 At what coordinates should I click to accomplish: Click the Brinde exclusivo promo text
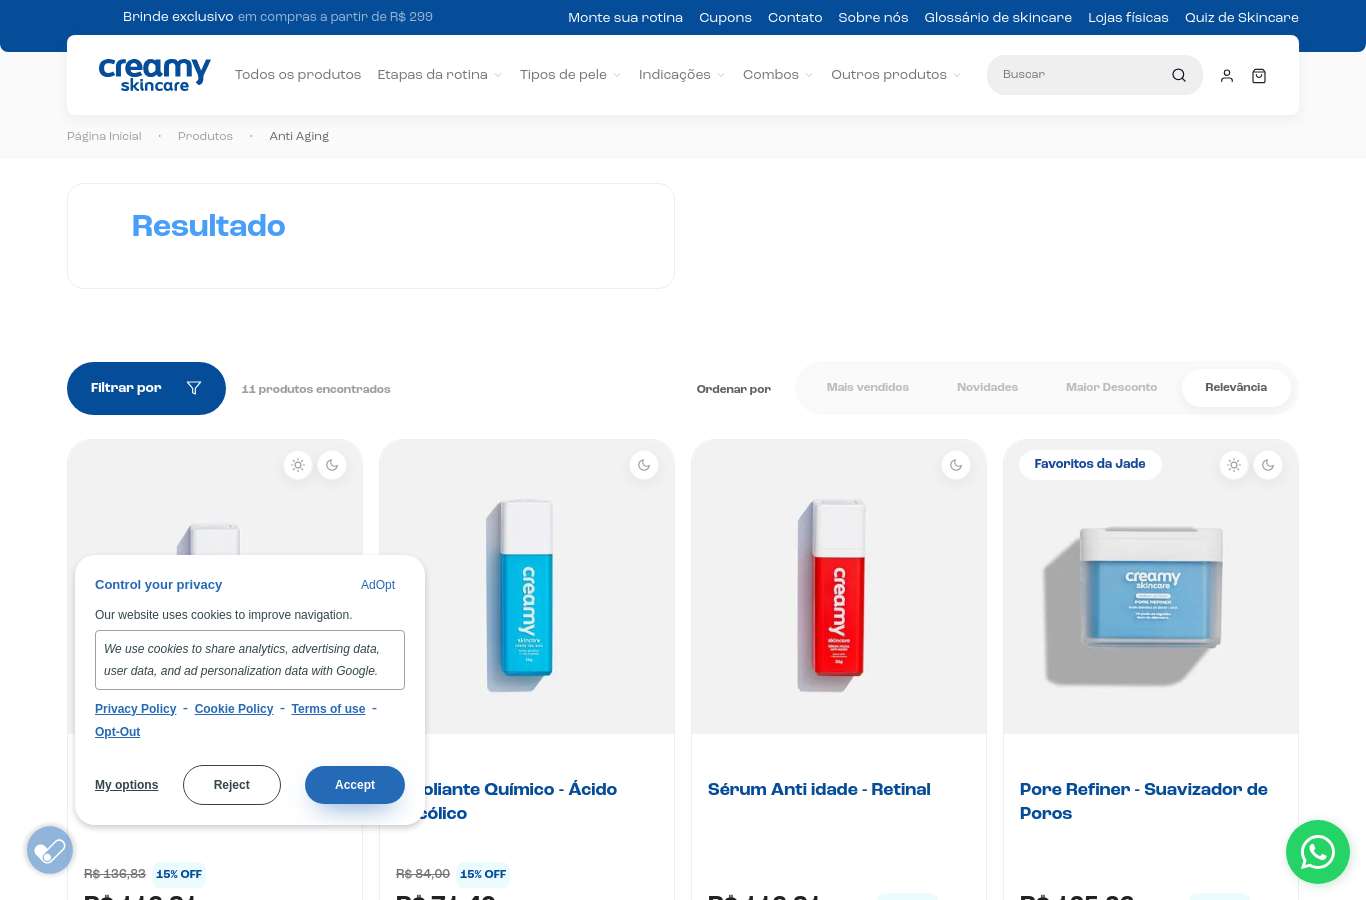[278, 17]
